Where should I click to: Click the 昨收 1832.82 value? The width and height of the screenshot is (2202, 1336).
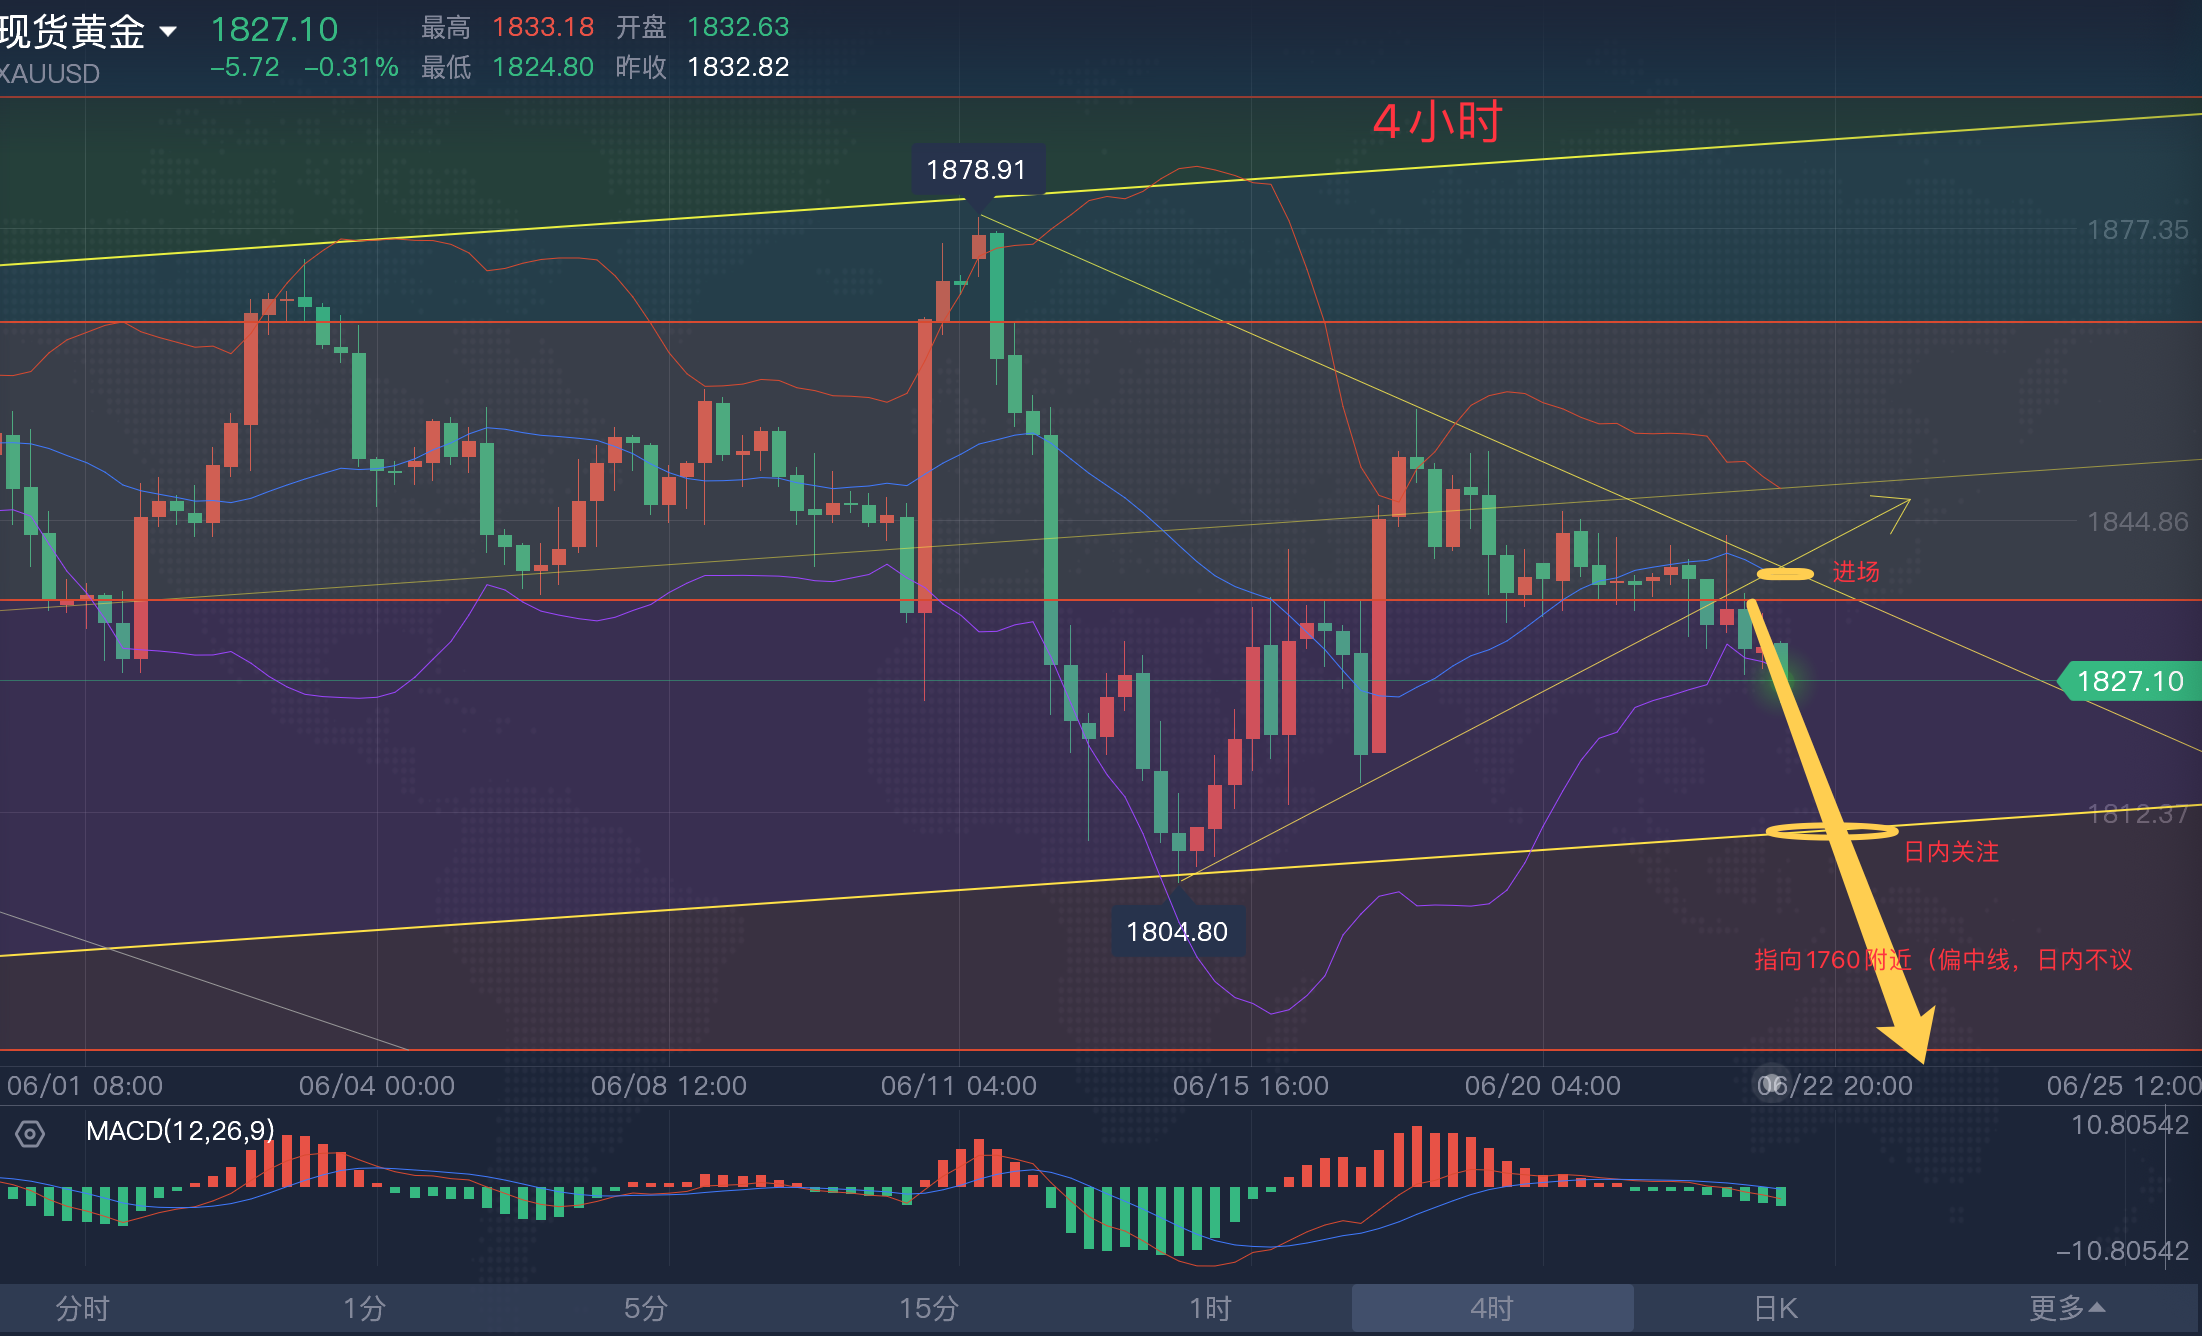[738, 67]
